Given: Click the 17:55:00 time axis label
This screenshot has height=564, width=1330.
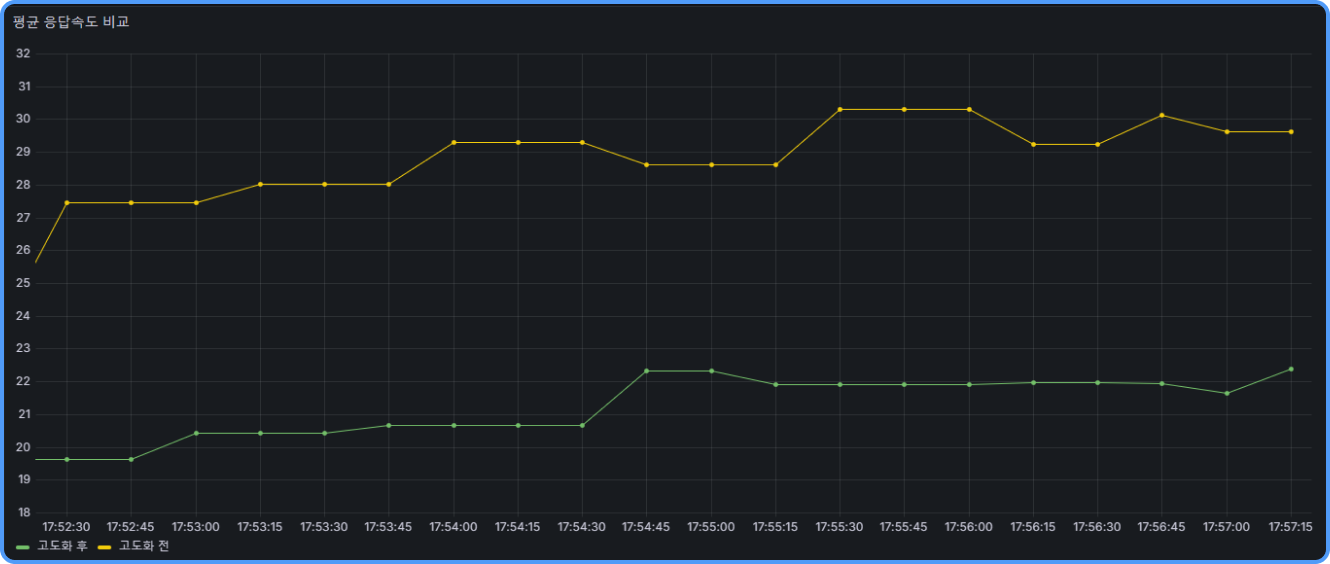Looking at the screenshot, I should (711, 527).
